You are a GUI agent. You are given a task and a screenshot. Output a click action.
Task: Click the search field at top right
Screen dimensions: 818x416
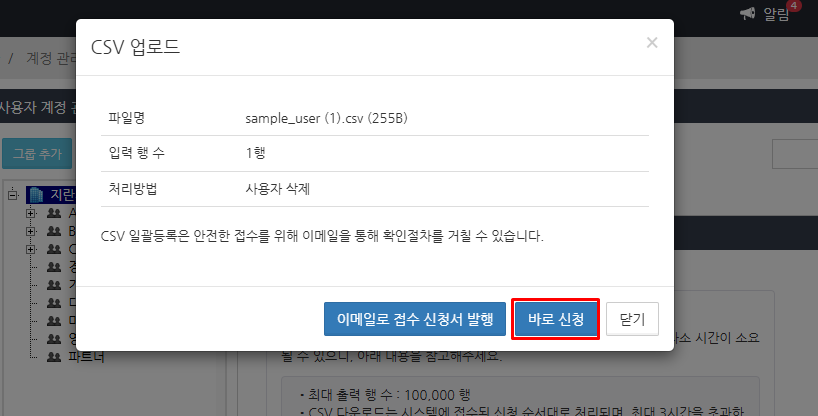pyautogui.click(x=795, y=154)
